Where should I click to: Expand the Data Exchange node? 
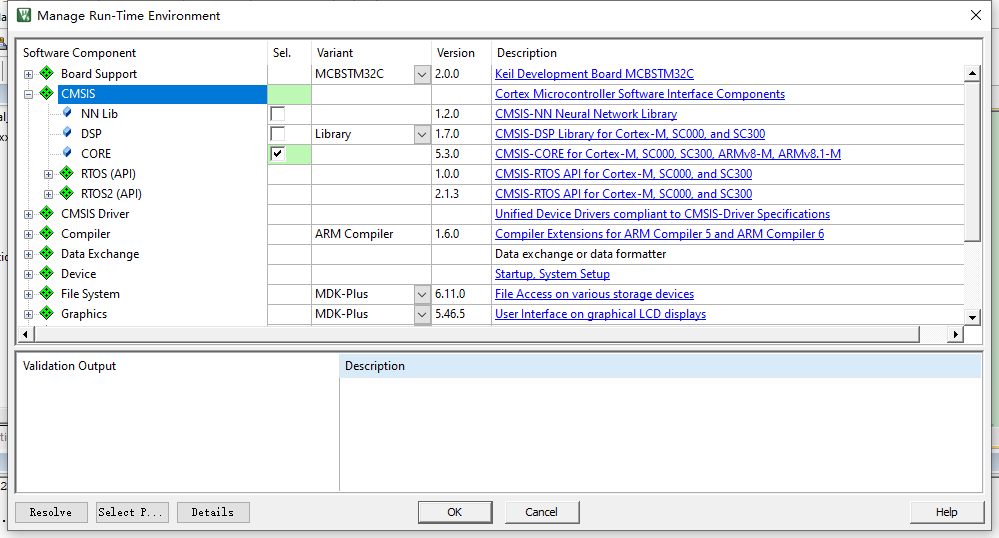(28, 254)
